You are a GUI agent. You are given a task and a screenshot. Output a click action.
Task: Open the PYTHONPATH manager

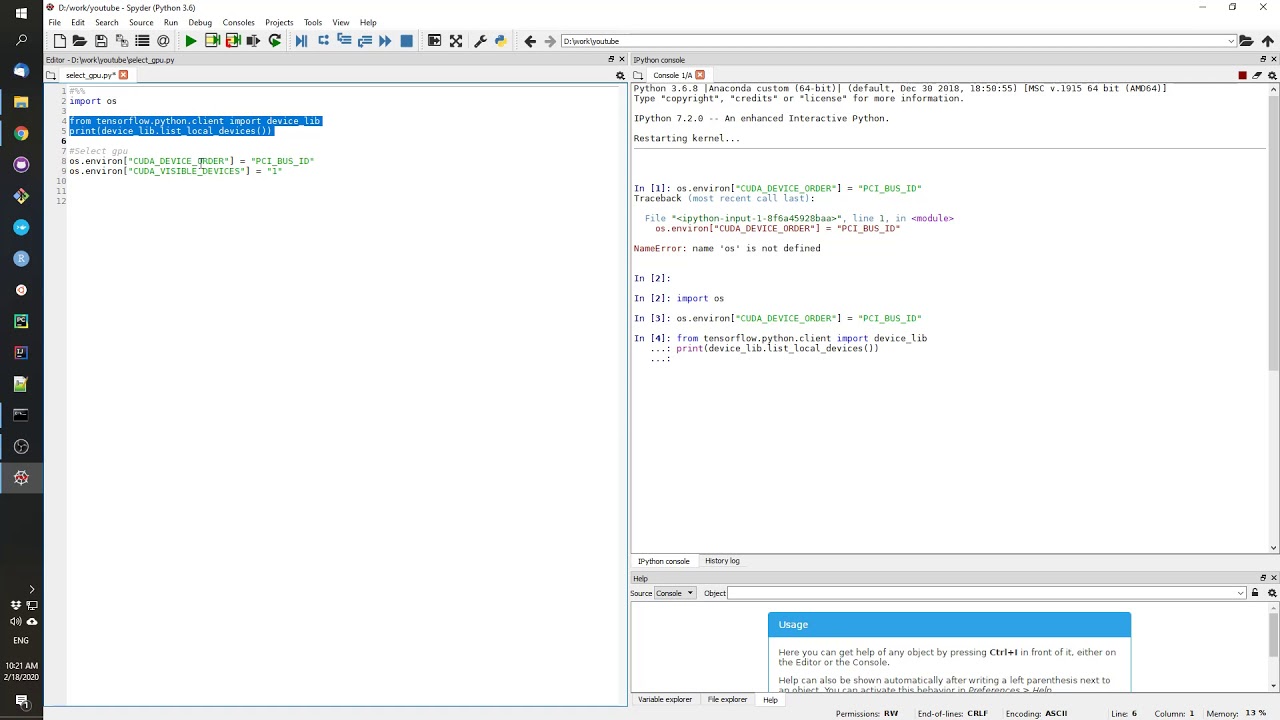[501, 41]
